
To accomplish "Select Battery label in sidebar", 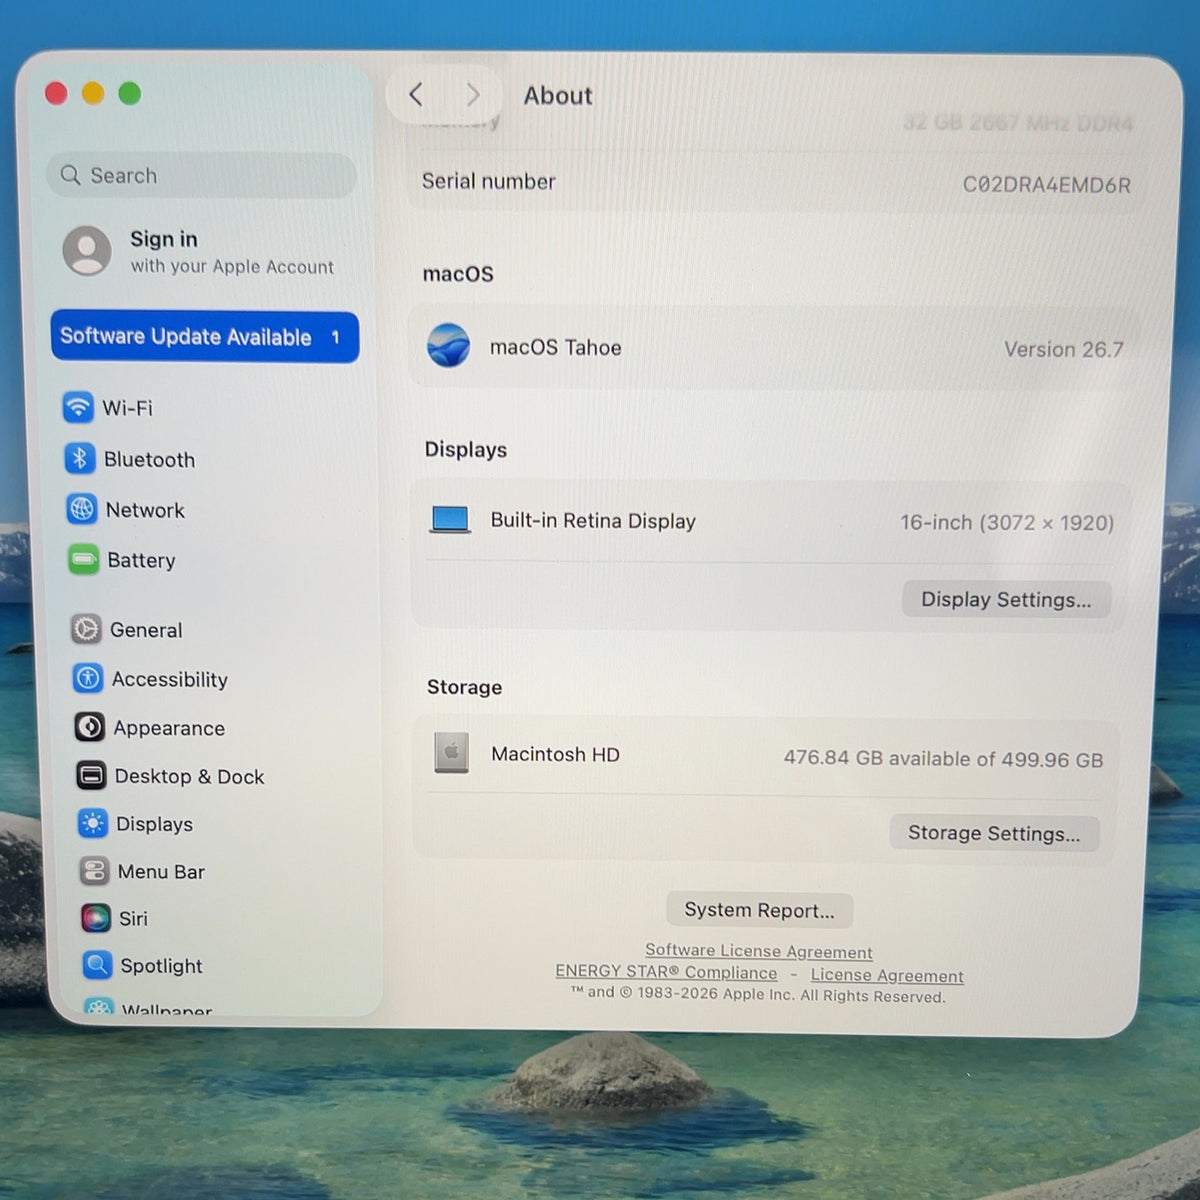I will (x=141, y=560).
